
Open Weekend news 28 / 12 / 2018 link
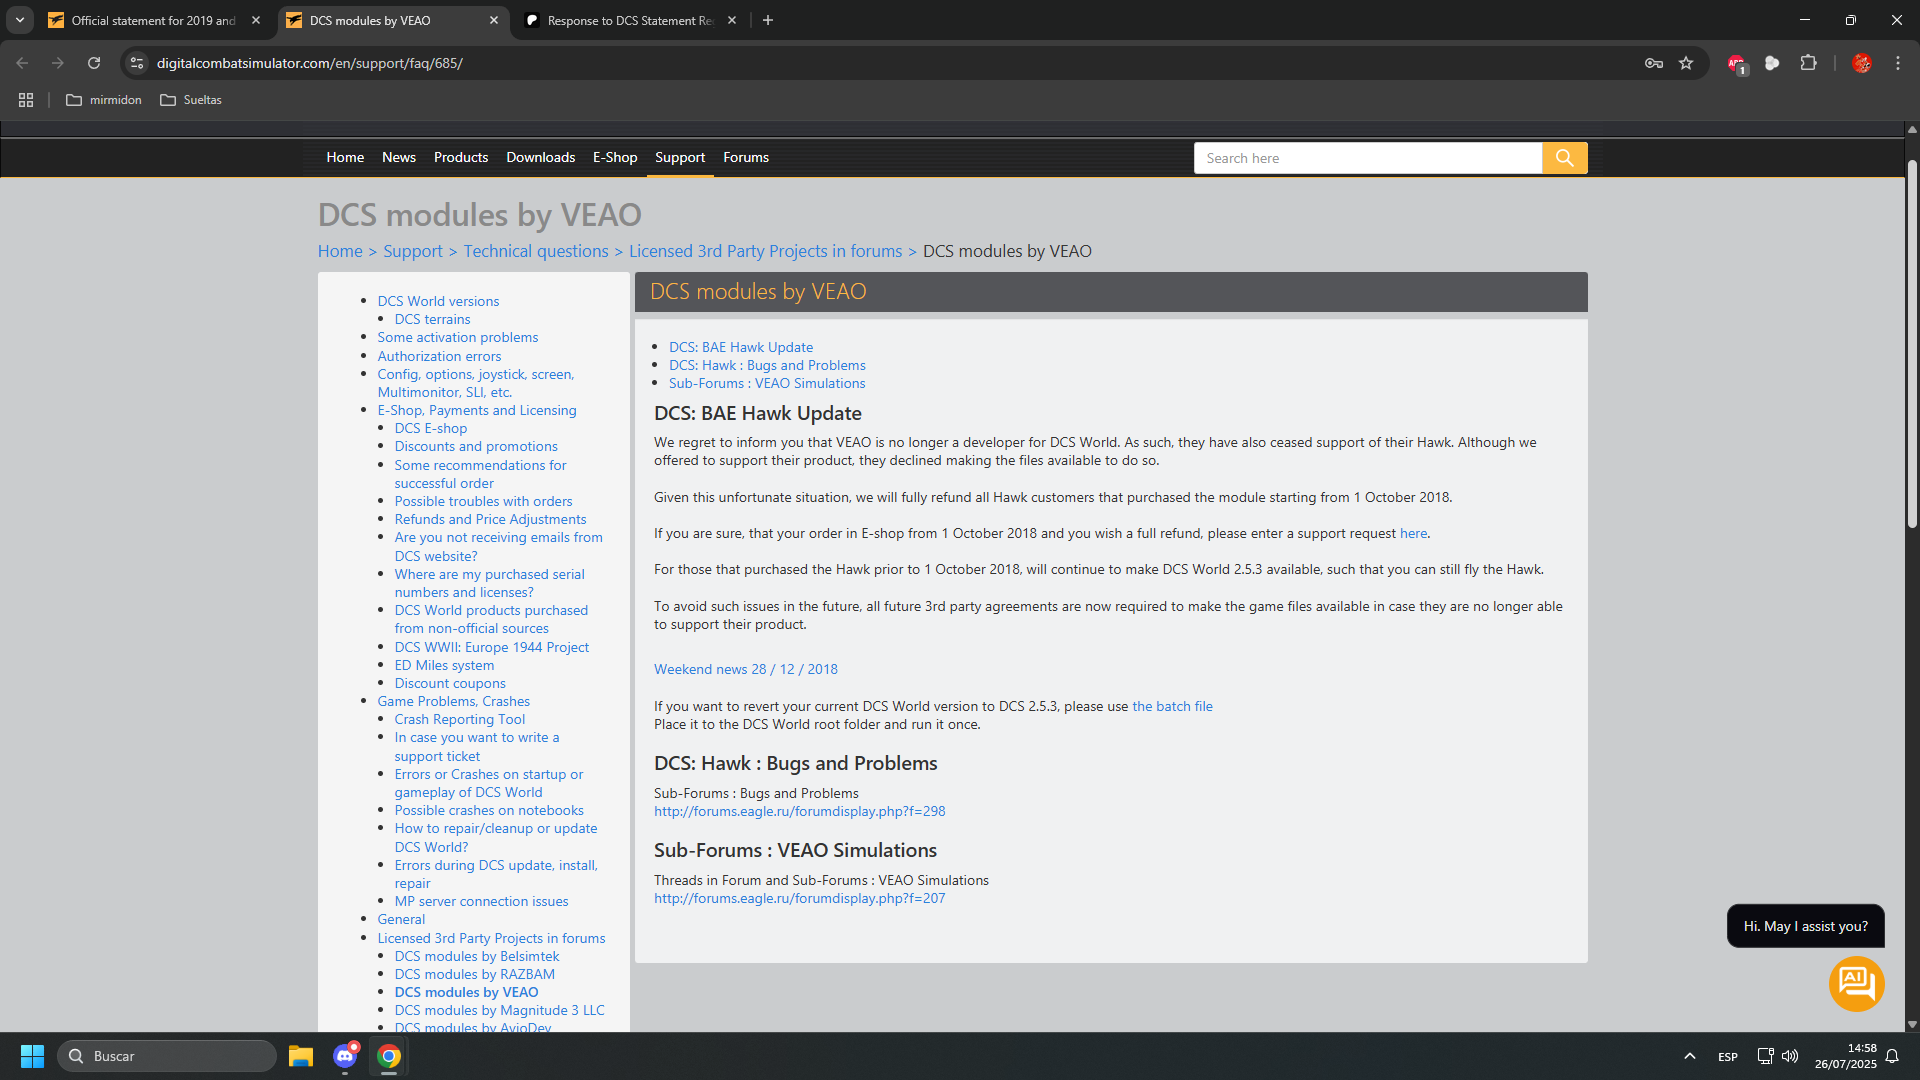point(746,669)
